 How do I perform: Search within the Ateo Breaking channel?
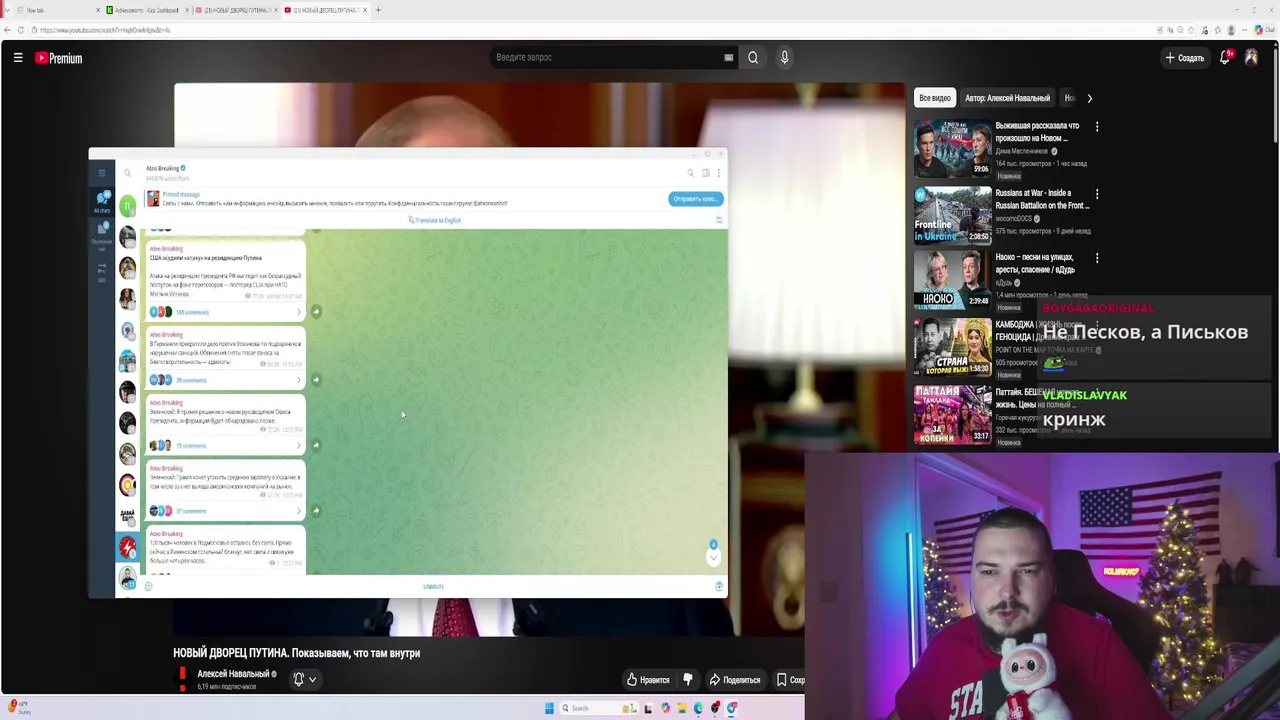click(x=690, y=173)
